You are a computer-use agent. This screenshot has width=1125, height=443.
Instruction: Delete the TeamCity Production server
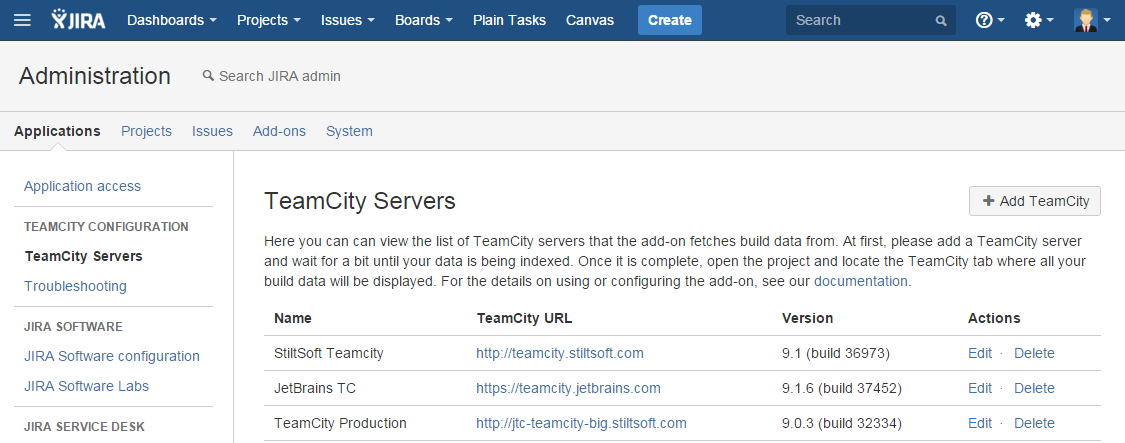point(1034,423)
